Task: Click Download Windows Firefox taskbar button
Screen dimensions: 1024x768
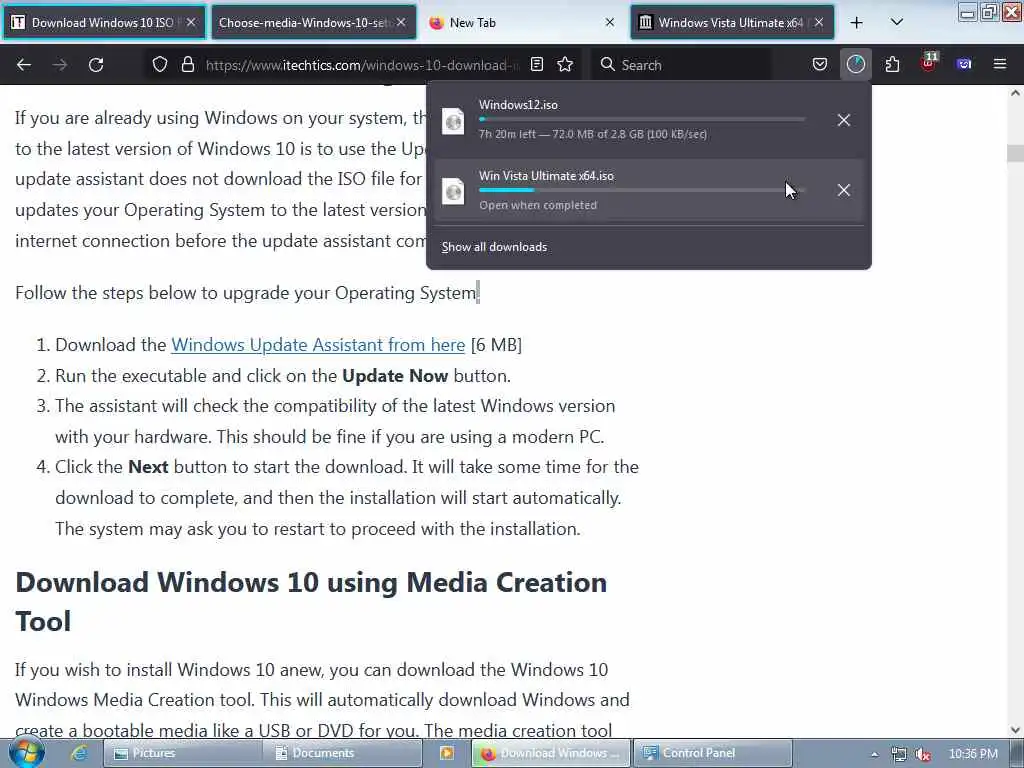Action: [x=551, y=753]
